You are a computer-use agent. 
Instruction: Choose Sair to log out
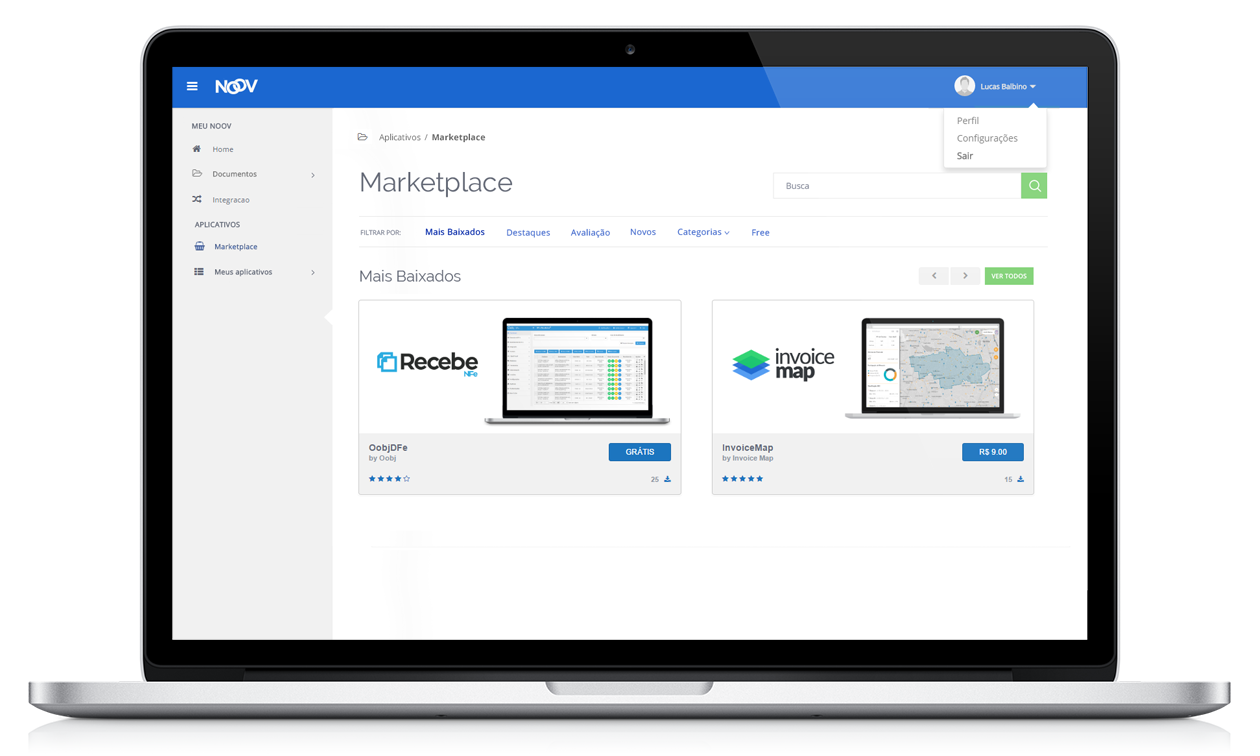click(964, 156)
